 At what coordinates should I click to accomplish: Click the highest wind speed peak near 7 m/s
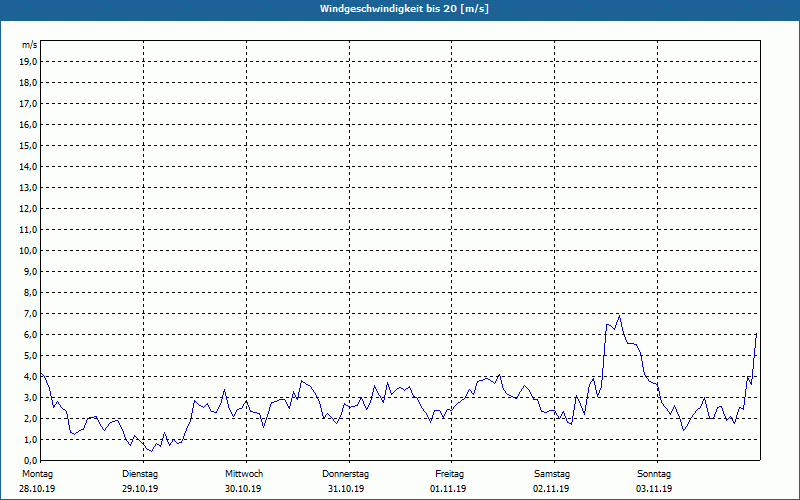click(x=620, y=315)
